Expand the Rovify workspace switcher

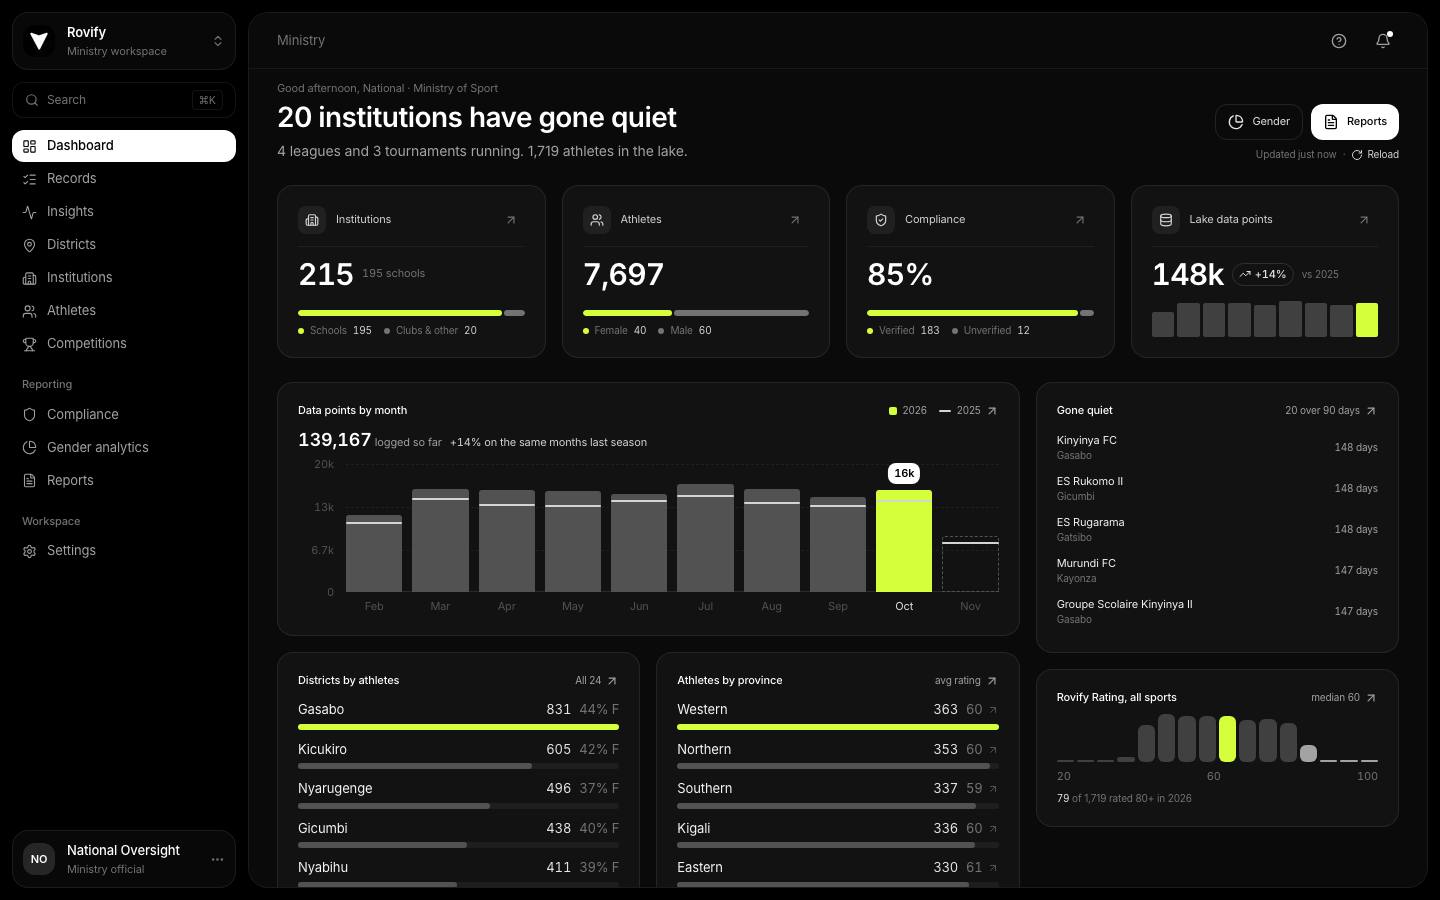124,41
